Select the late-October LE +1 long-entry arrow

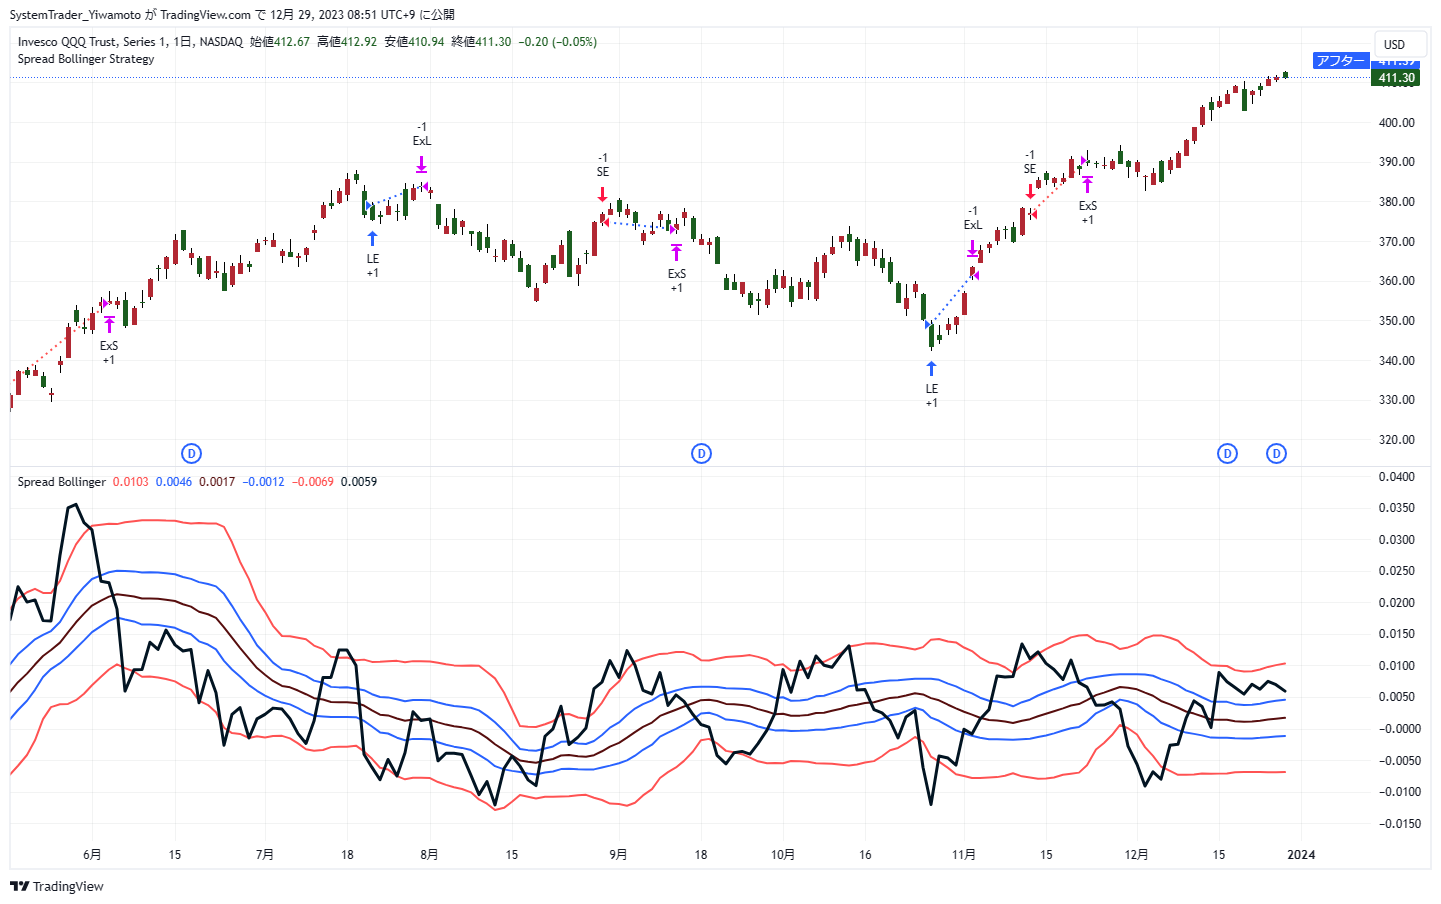point(931,368)
